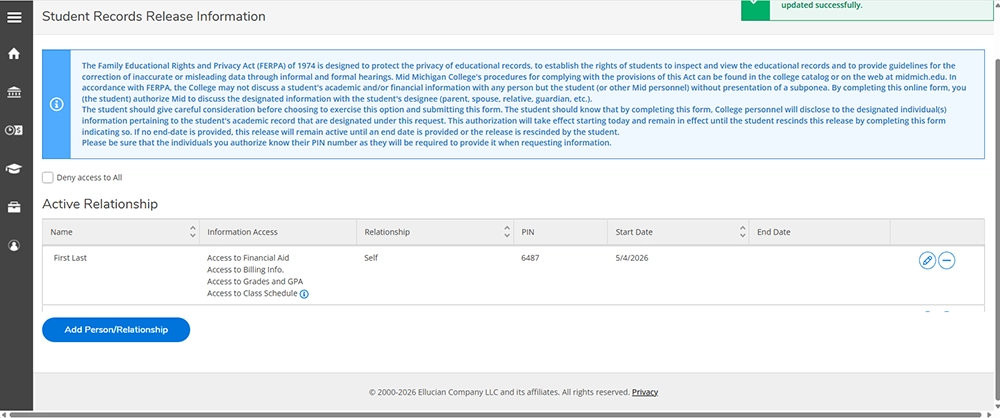This screenshot has height=418, width=1000.
Task: Open the hamburger navigation menu
Action: coord(14,17)
